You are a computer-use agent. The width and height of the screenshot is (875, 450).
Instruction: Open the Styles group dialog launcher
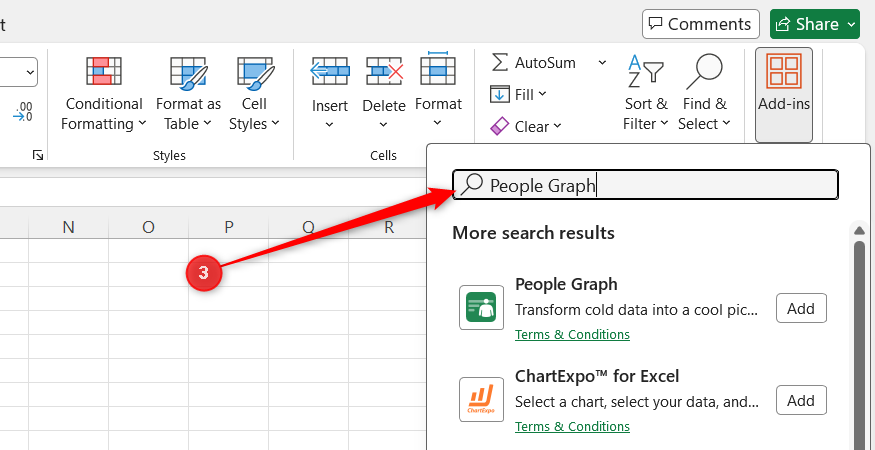pyautogui.click(x=37, y=155)
